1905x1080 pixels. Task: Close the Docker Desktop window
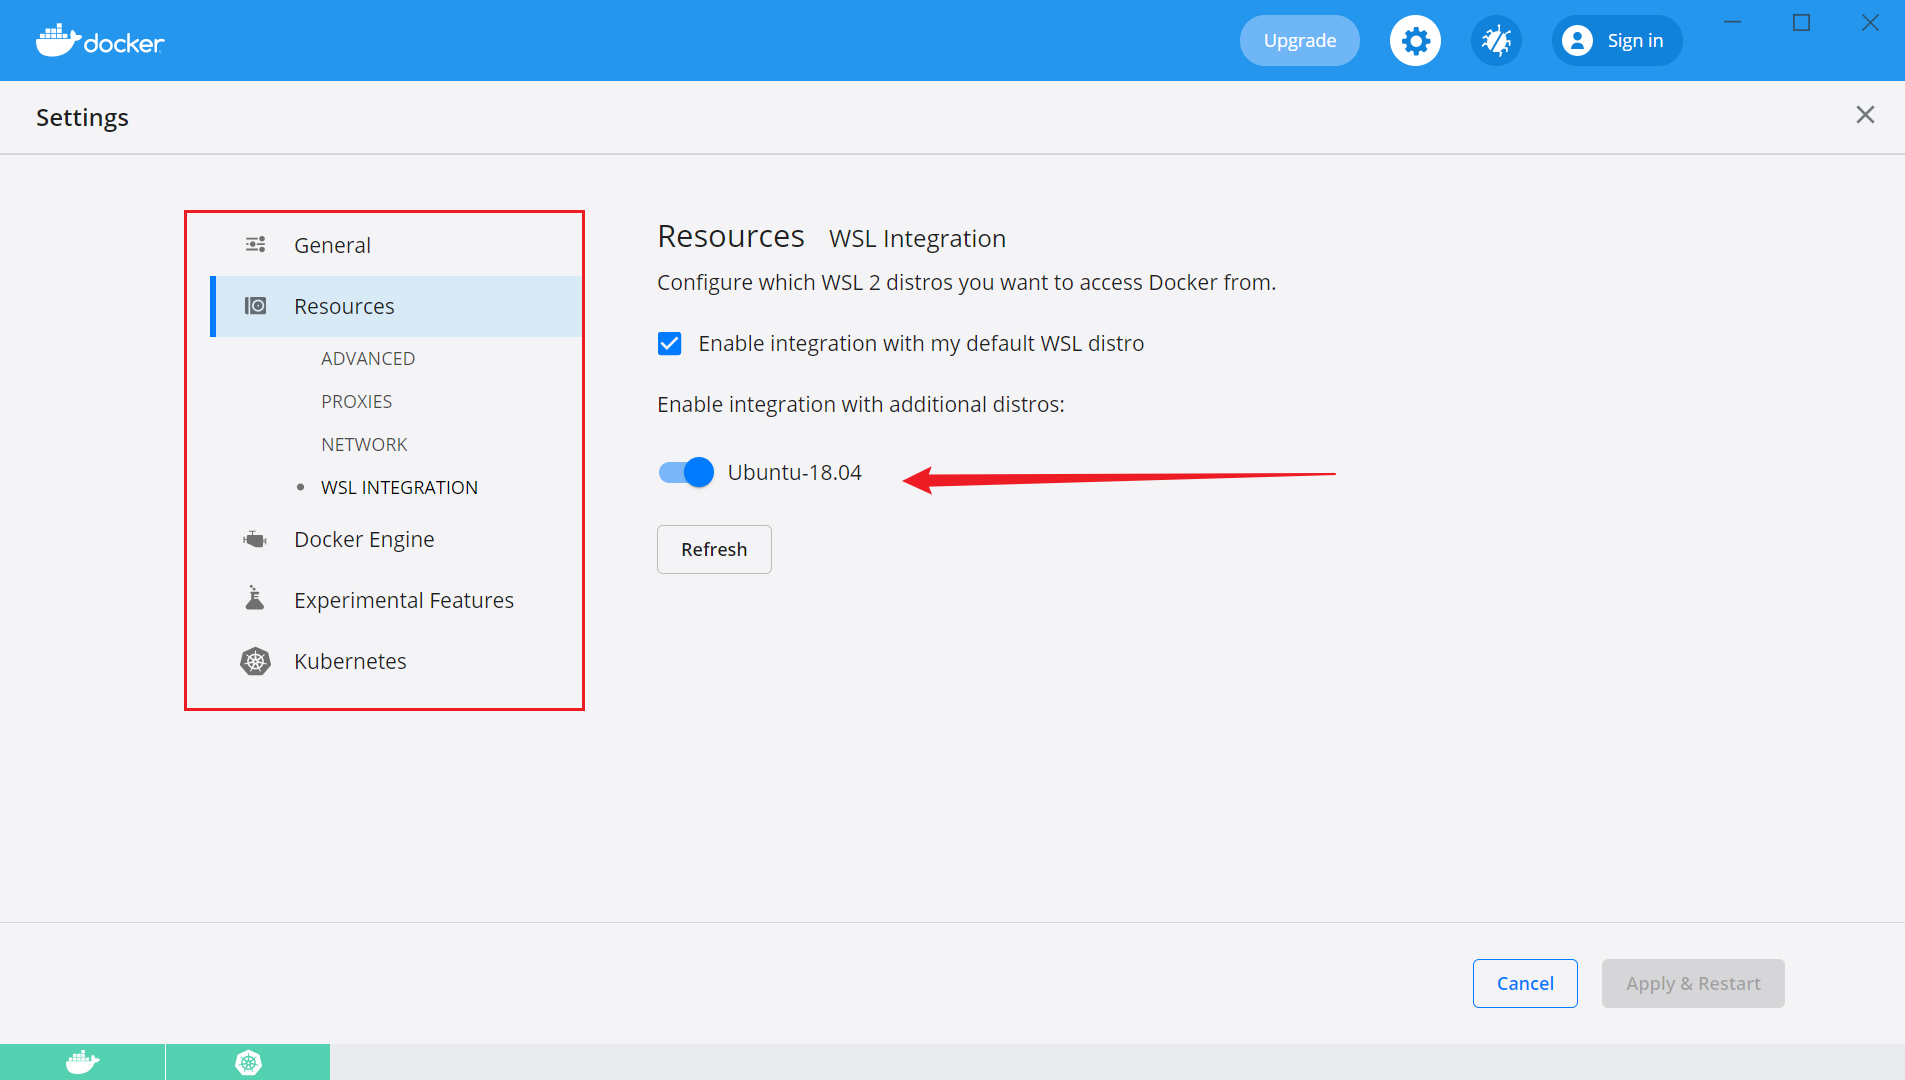click(x=1870, y=22)
